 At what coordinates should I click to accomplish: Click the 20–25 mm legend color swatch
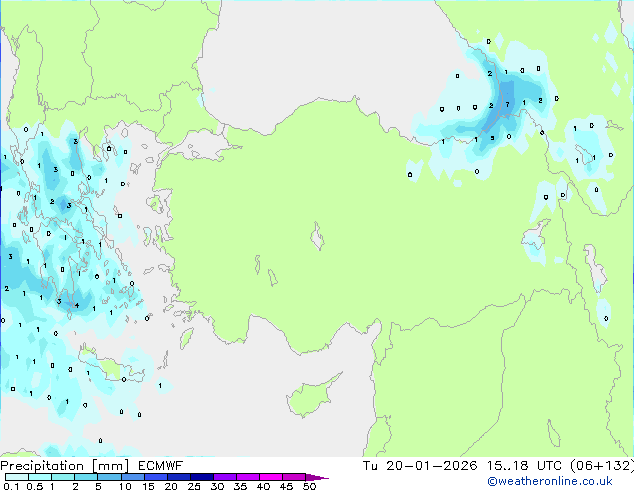click(178, 477)
